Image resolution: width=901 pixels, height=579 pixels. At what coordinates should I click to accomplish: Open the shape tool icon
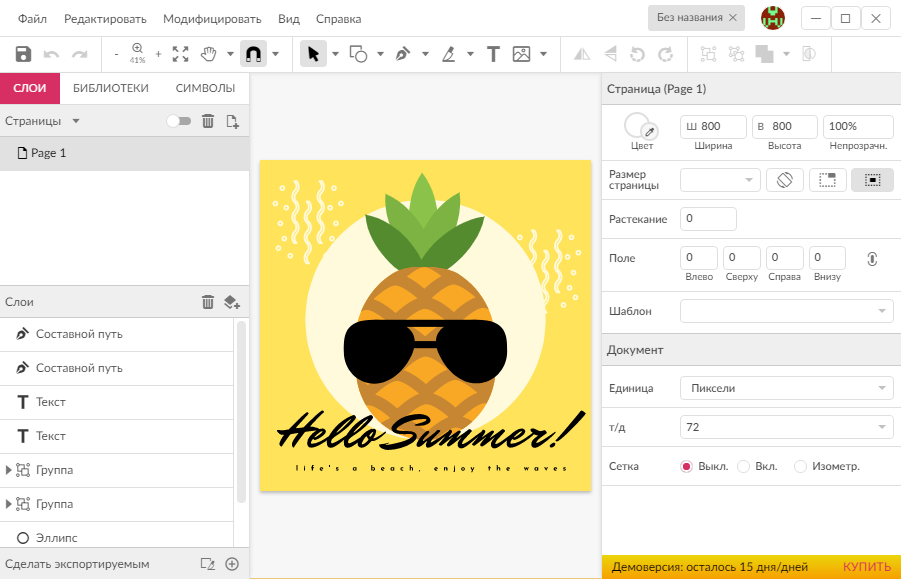[x=359, y=54]
